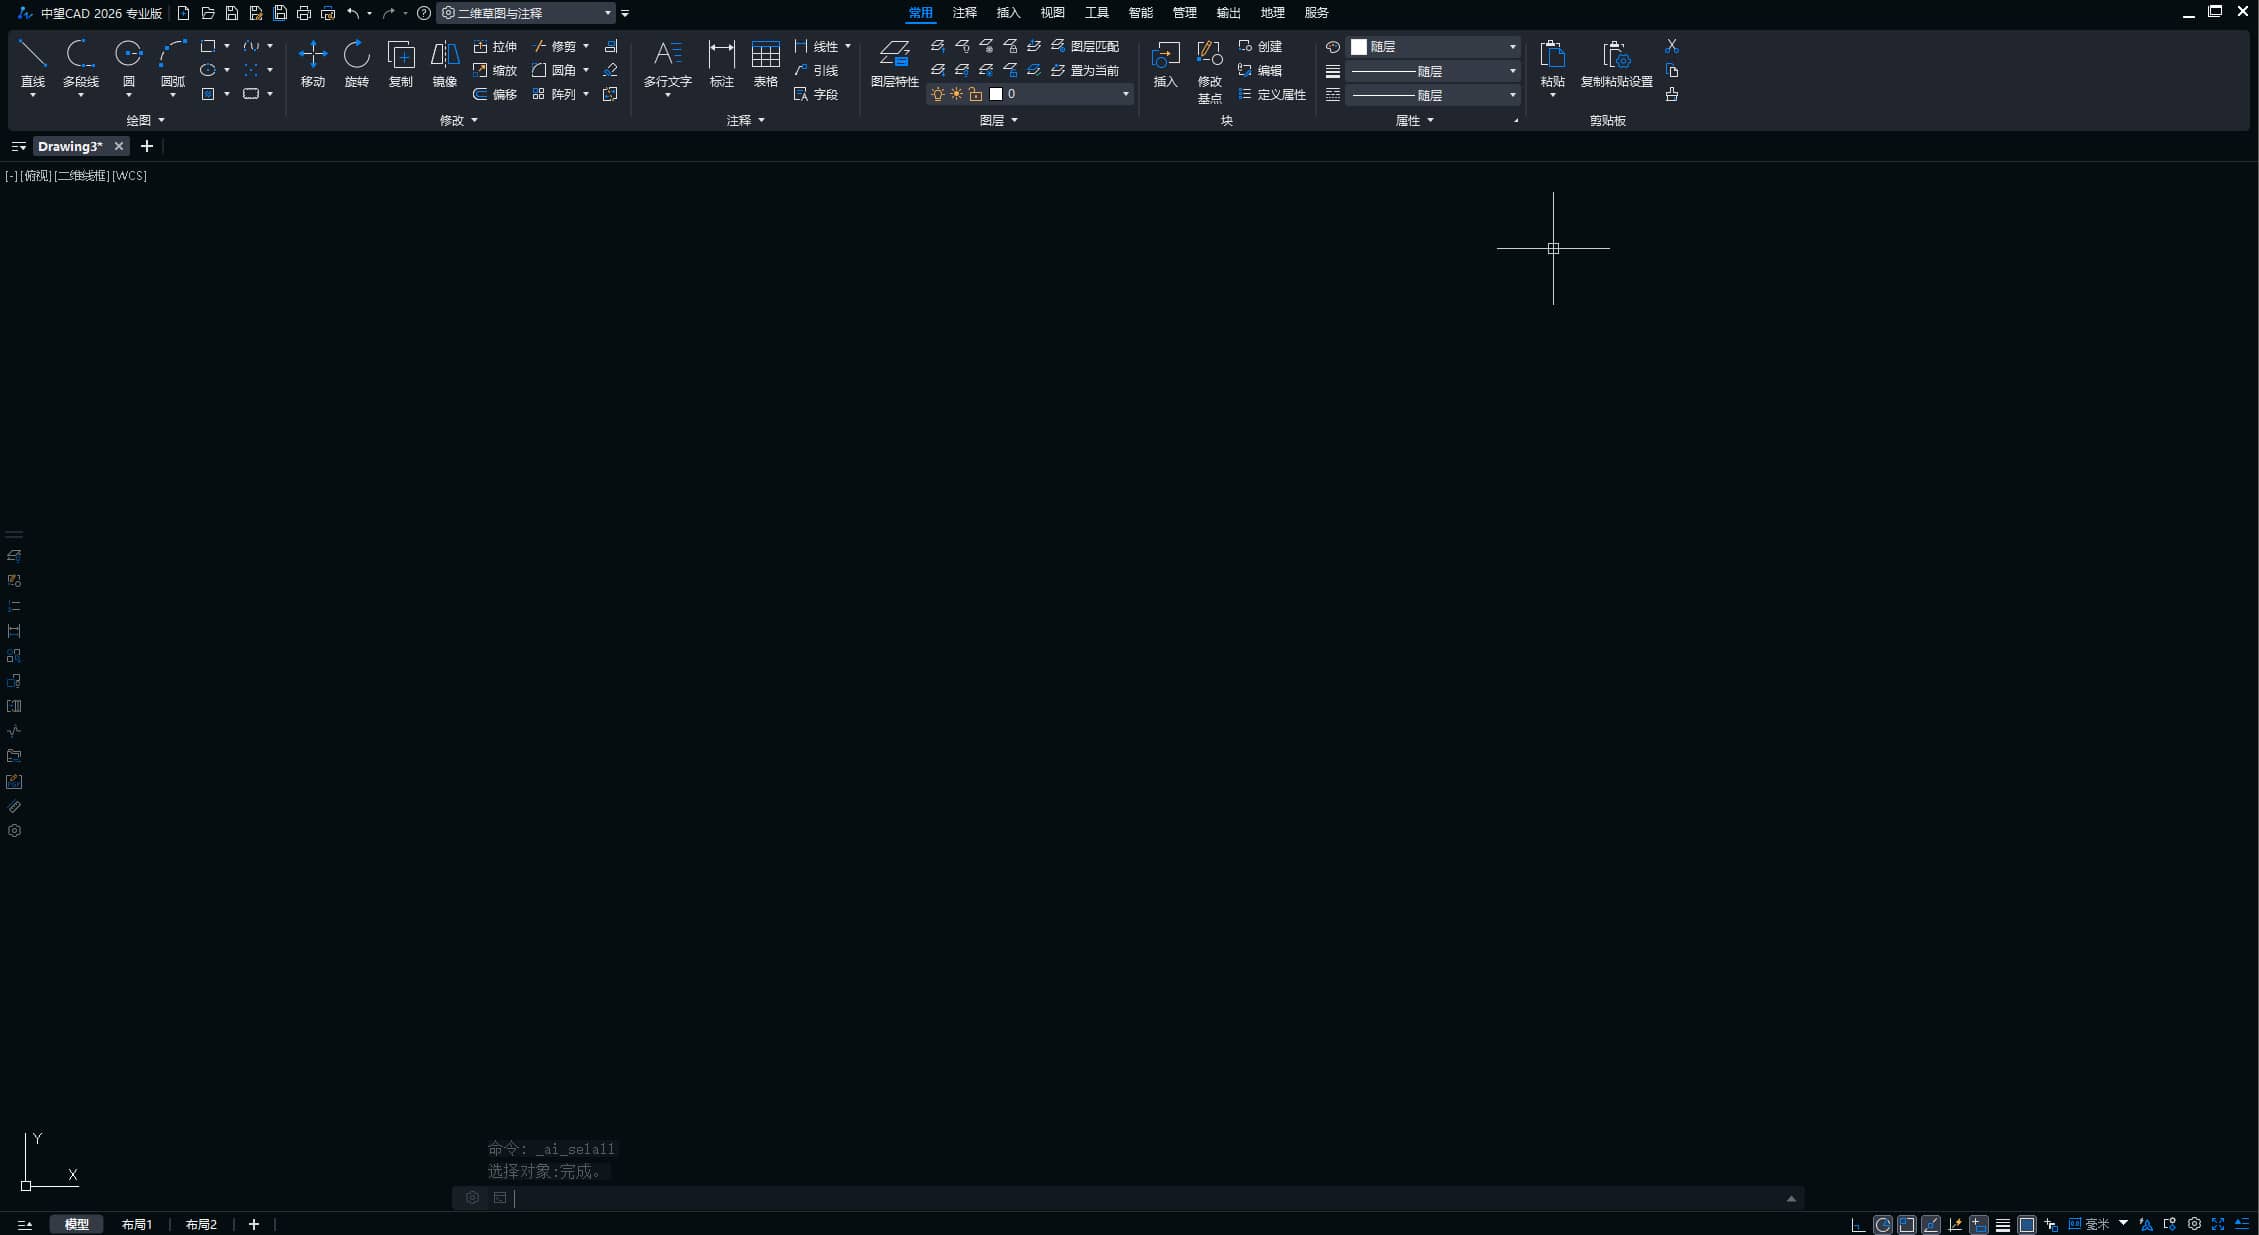Open the workspace dropdown 二维草图与注释
This screenshot has width=2259, height=1235.
pyautogui.click(x=526, y=13)
